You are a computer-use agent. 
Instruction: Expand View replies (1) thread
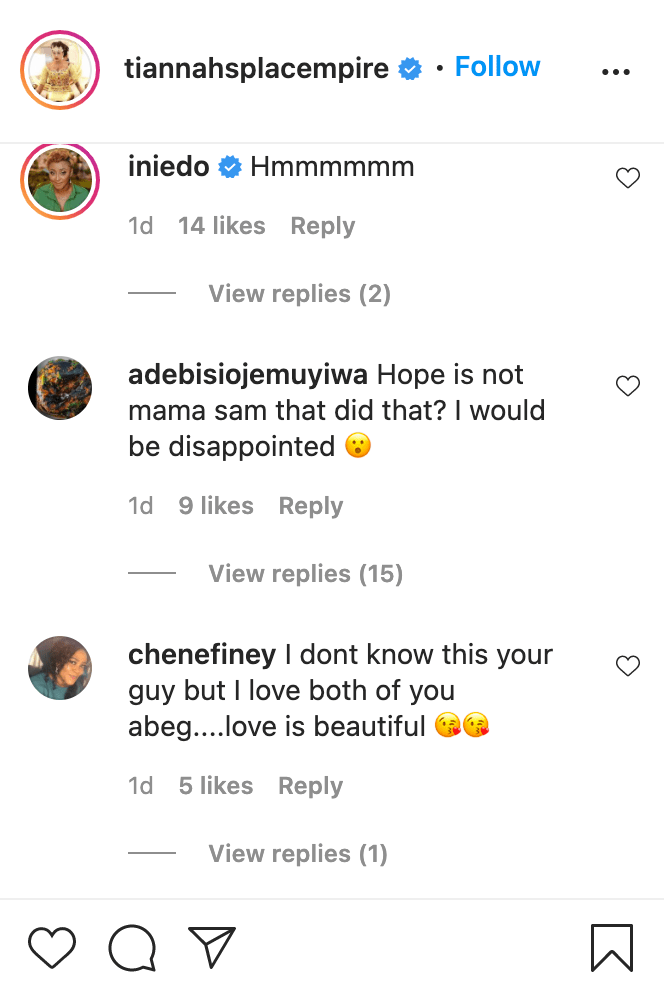point(298,854)
